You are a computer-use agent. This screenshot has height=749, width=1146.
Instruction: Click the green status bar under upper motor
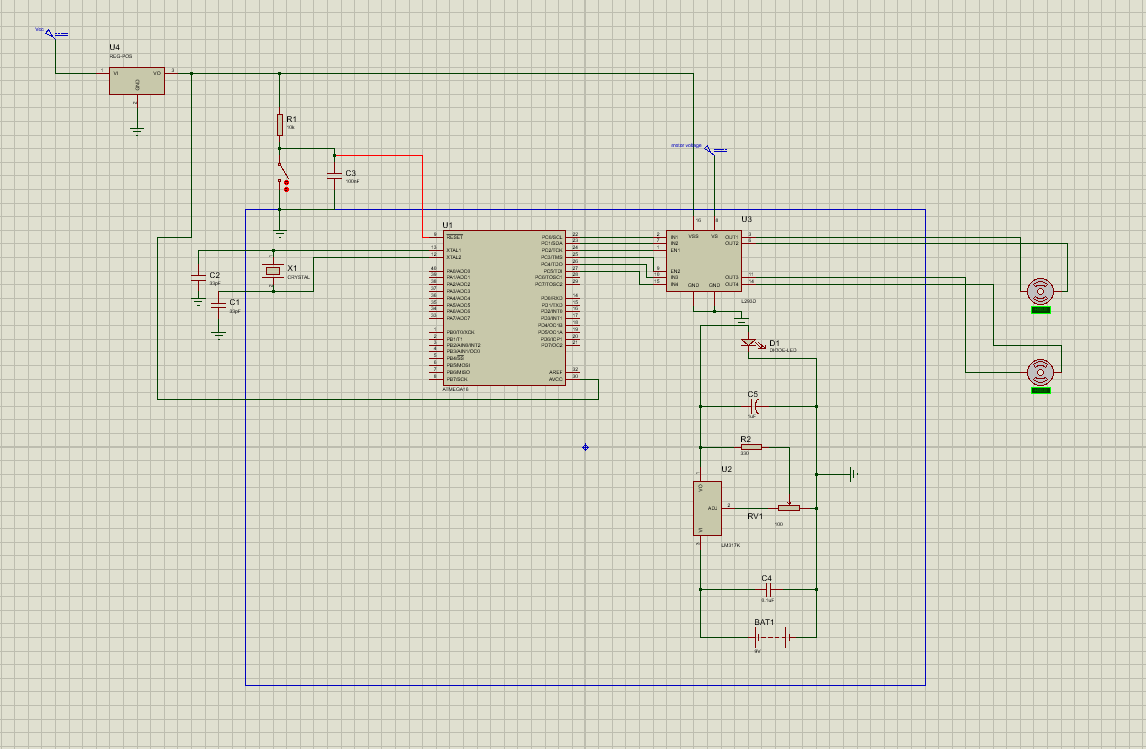point(1041,311)
